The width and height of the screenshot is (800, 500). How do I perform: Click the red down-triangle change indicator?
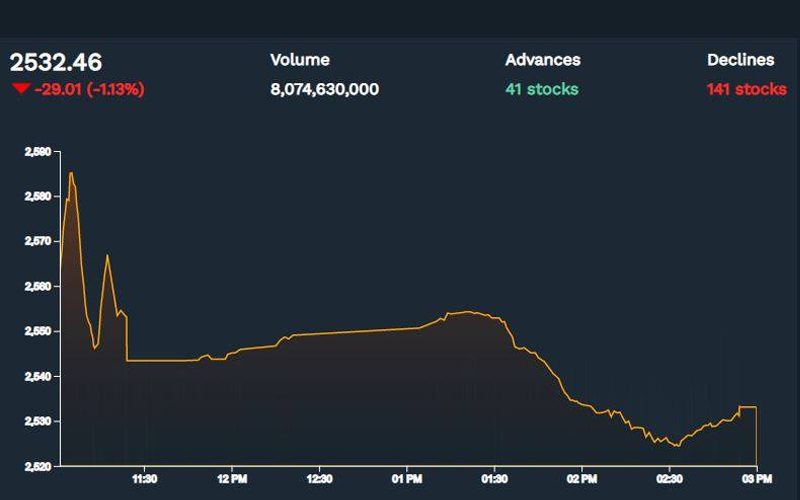click(x=19, y=90)
